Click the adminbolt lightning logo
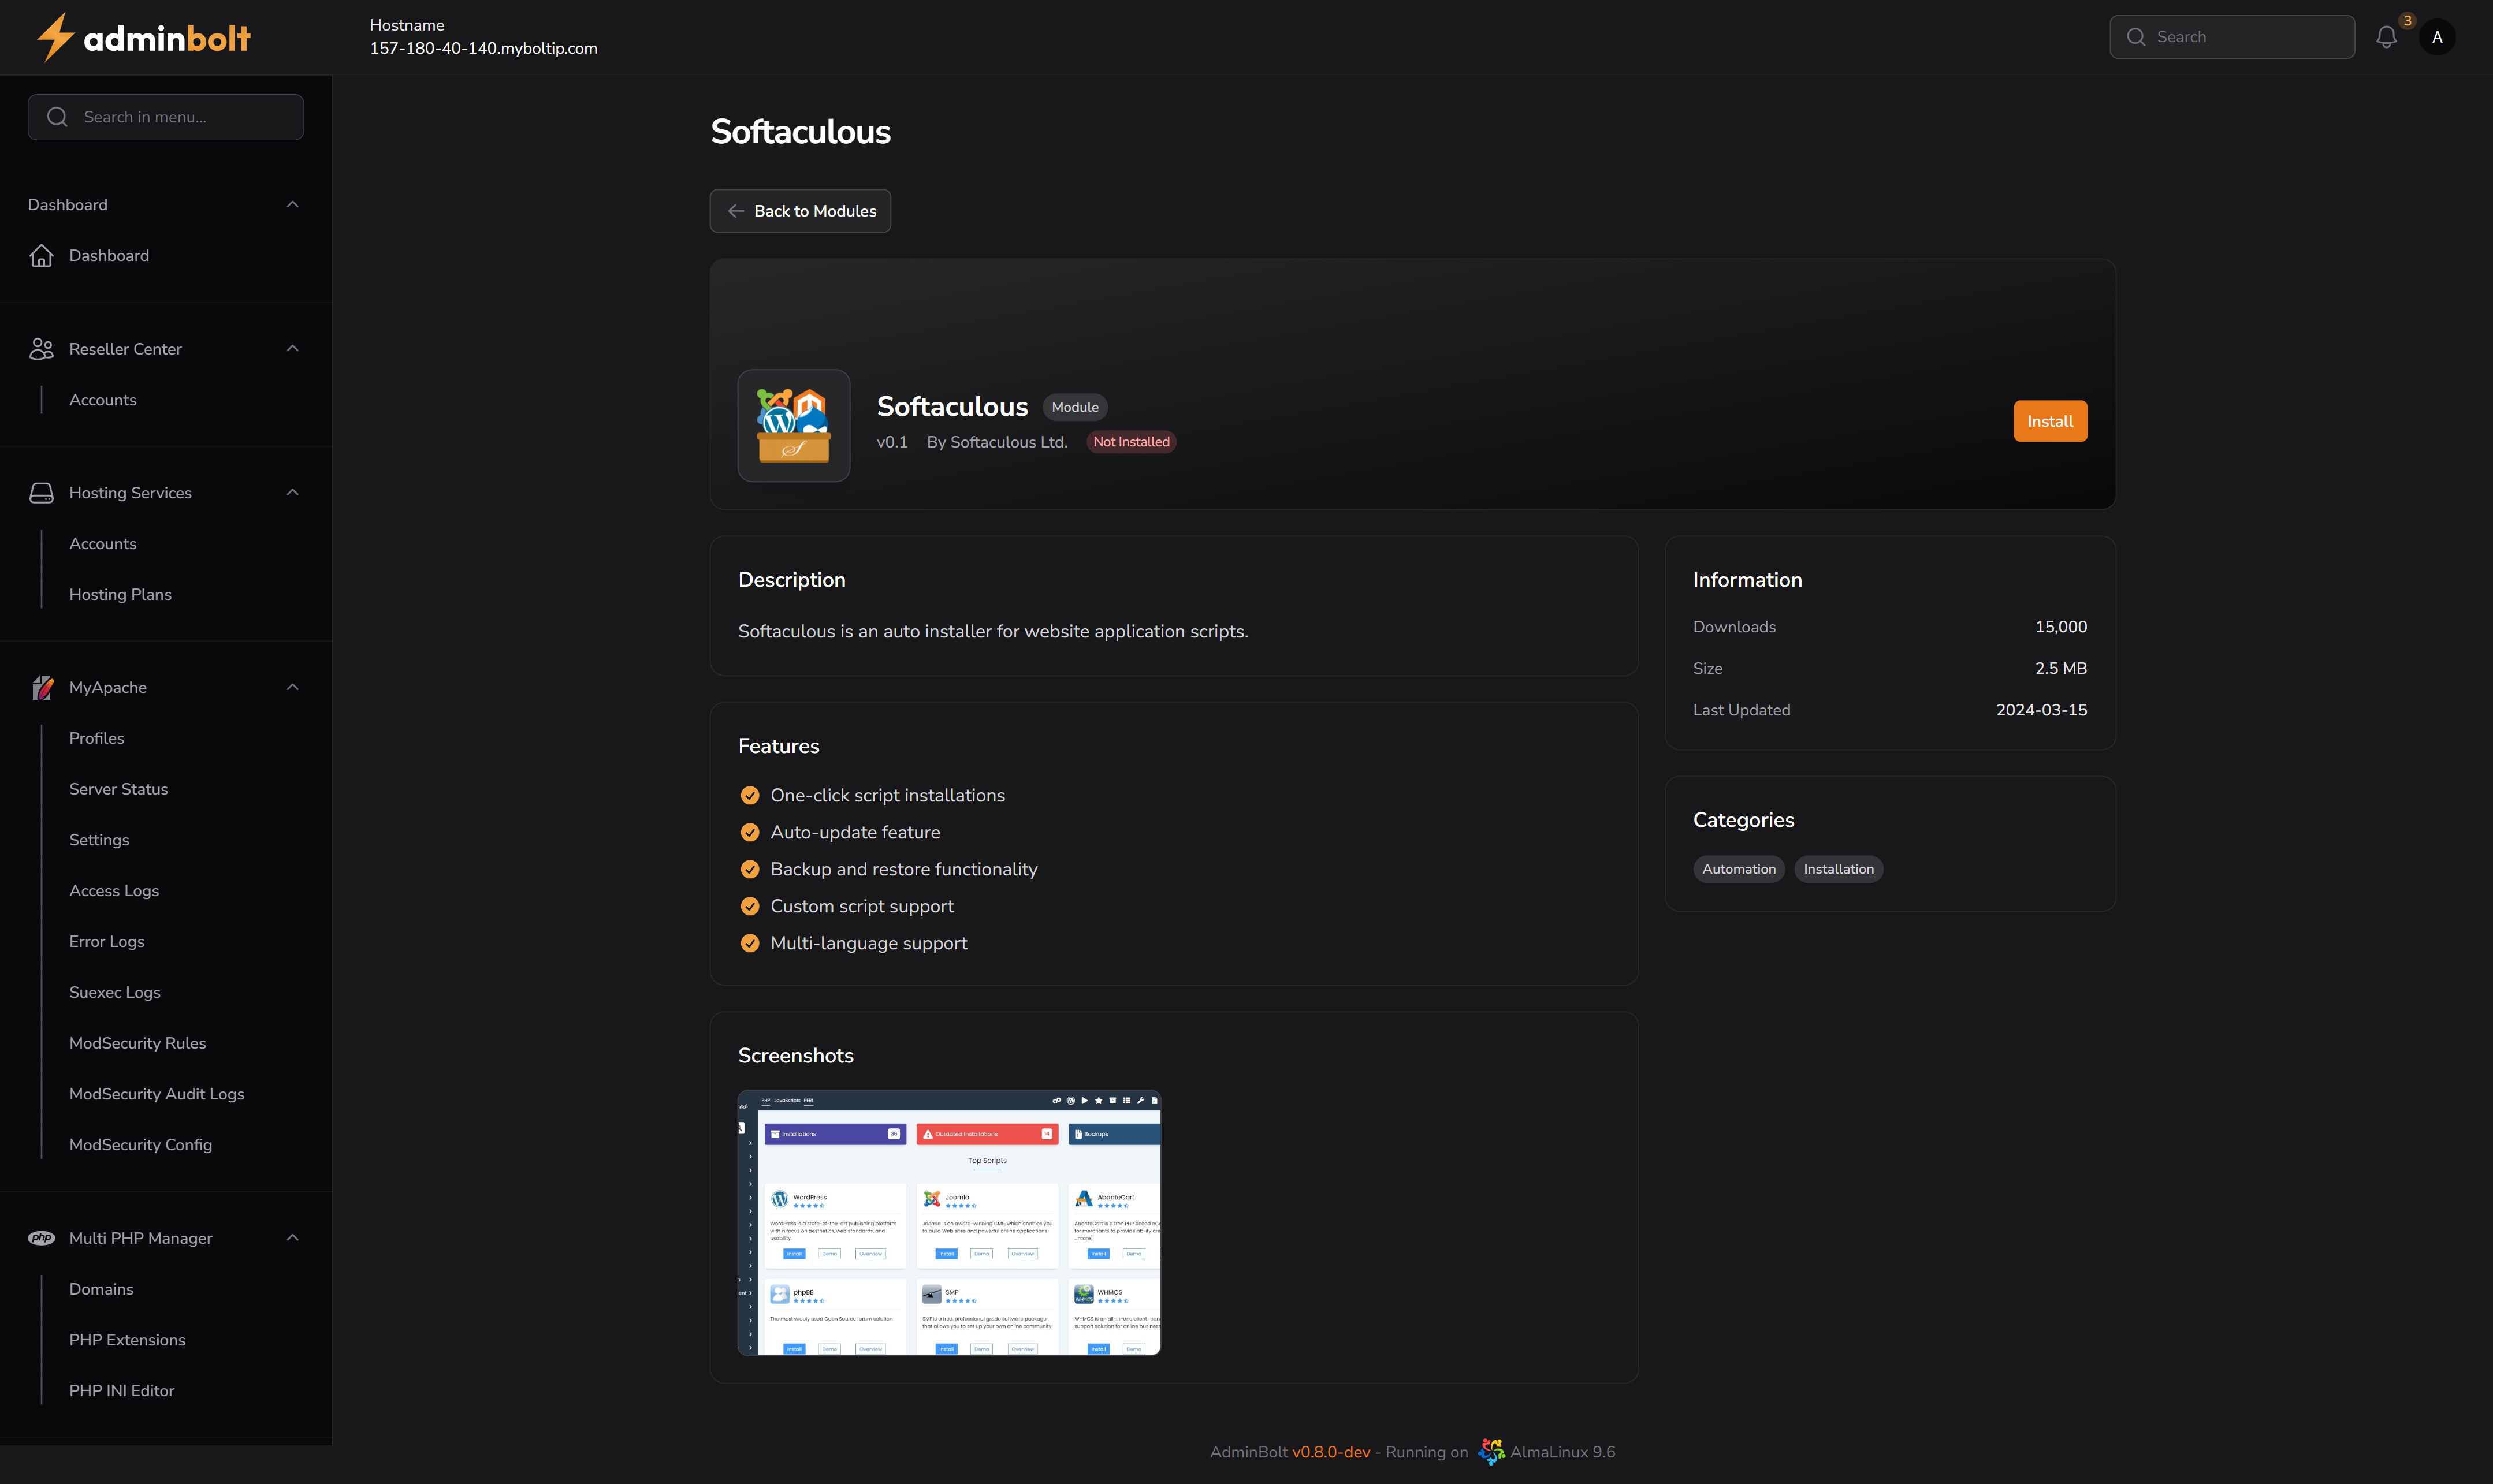The height and width of the screenshot is (1484, 2493). pyautogui.click(x=55, y=37)
